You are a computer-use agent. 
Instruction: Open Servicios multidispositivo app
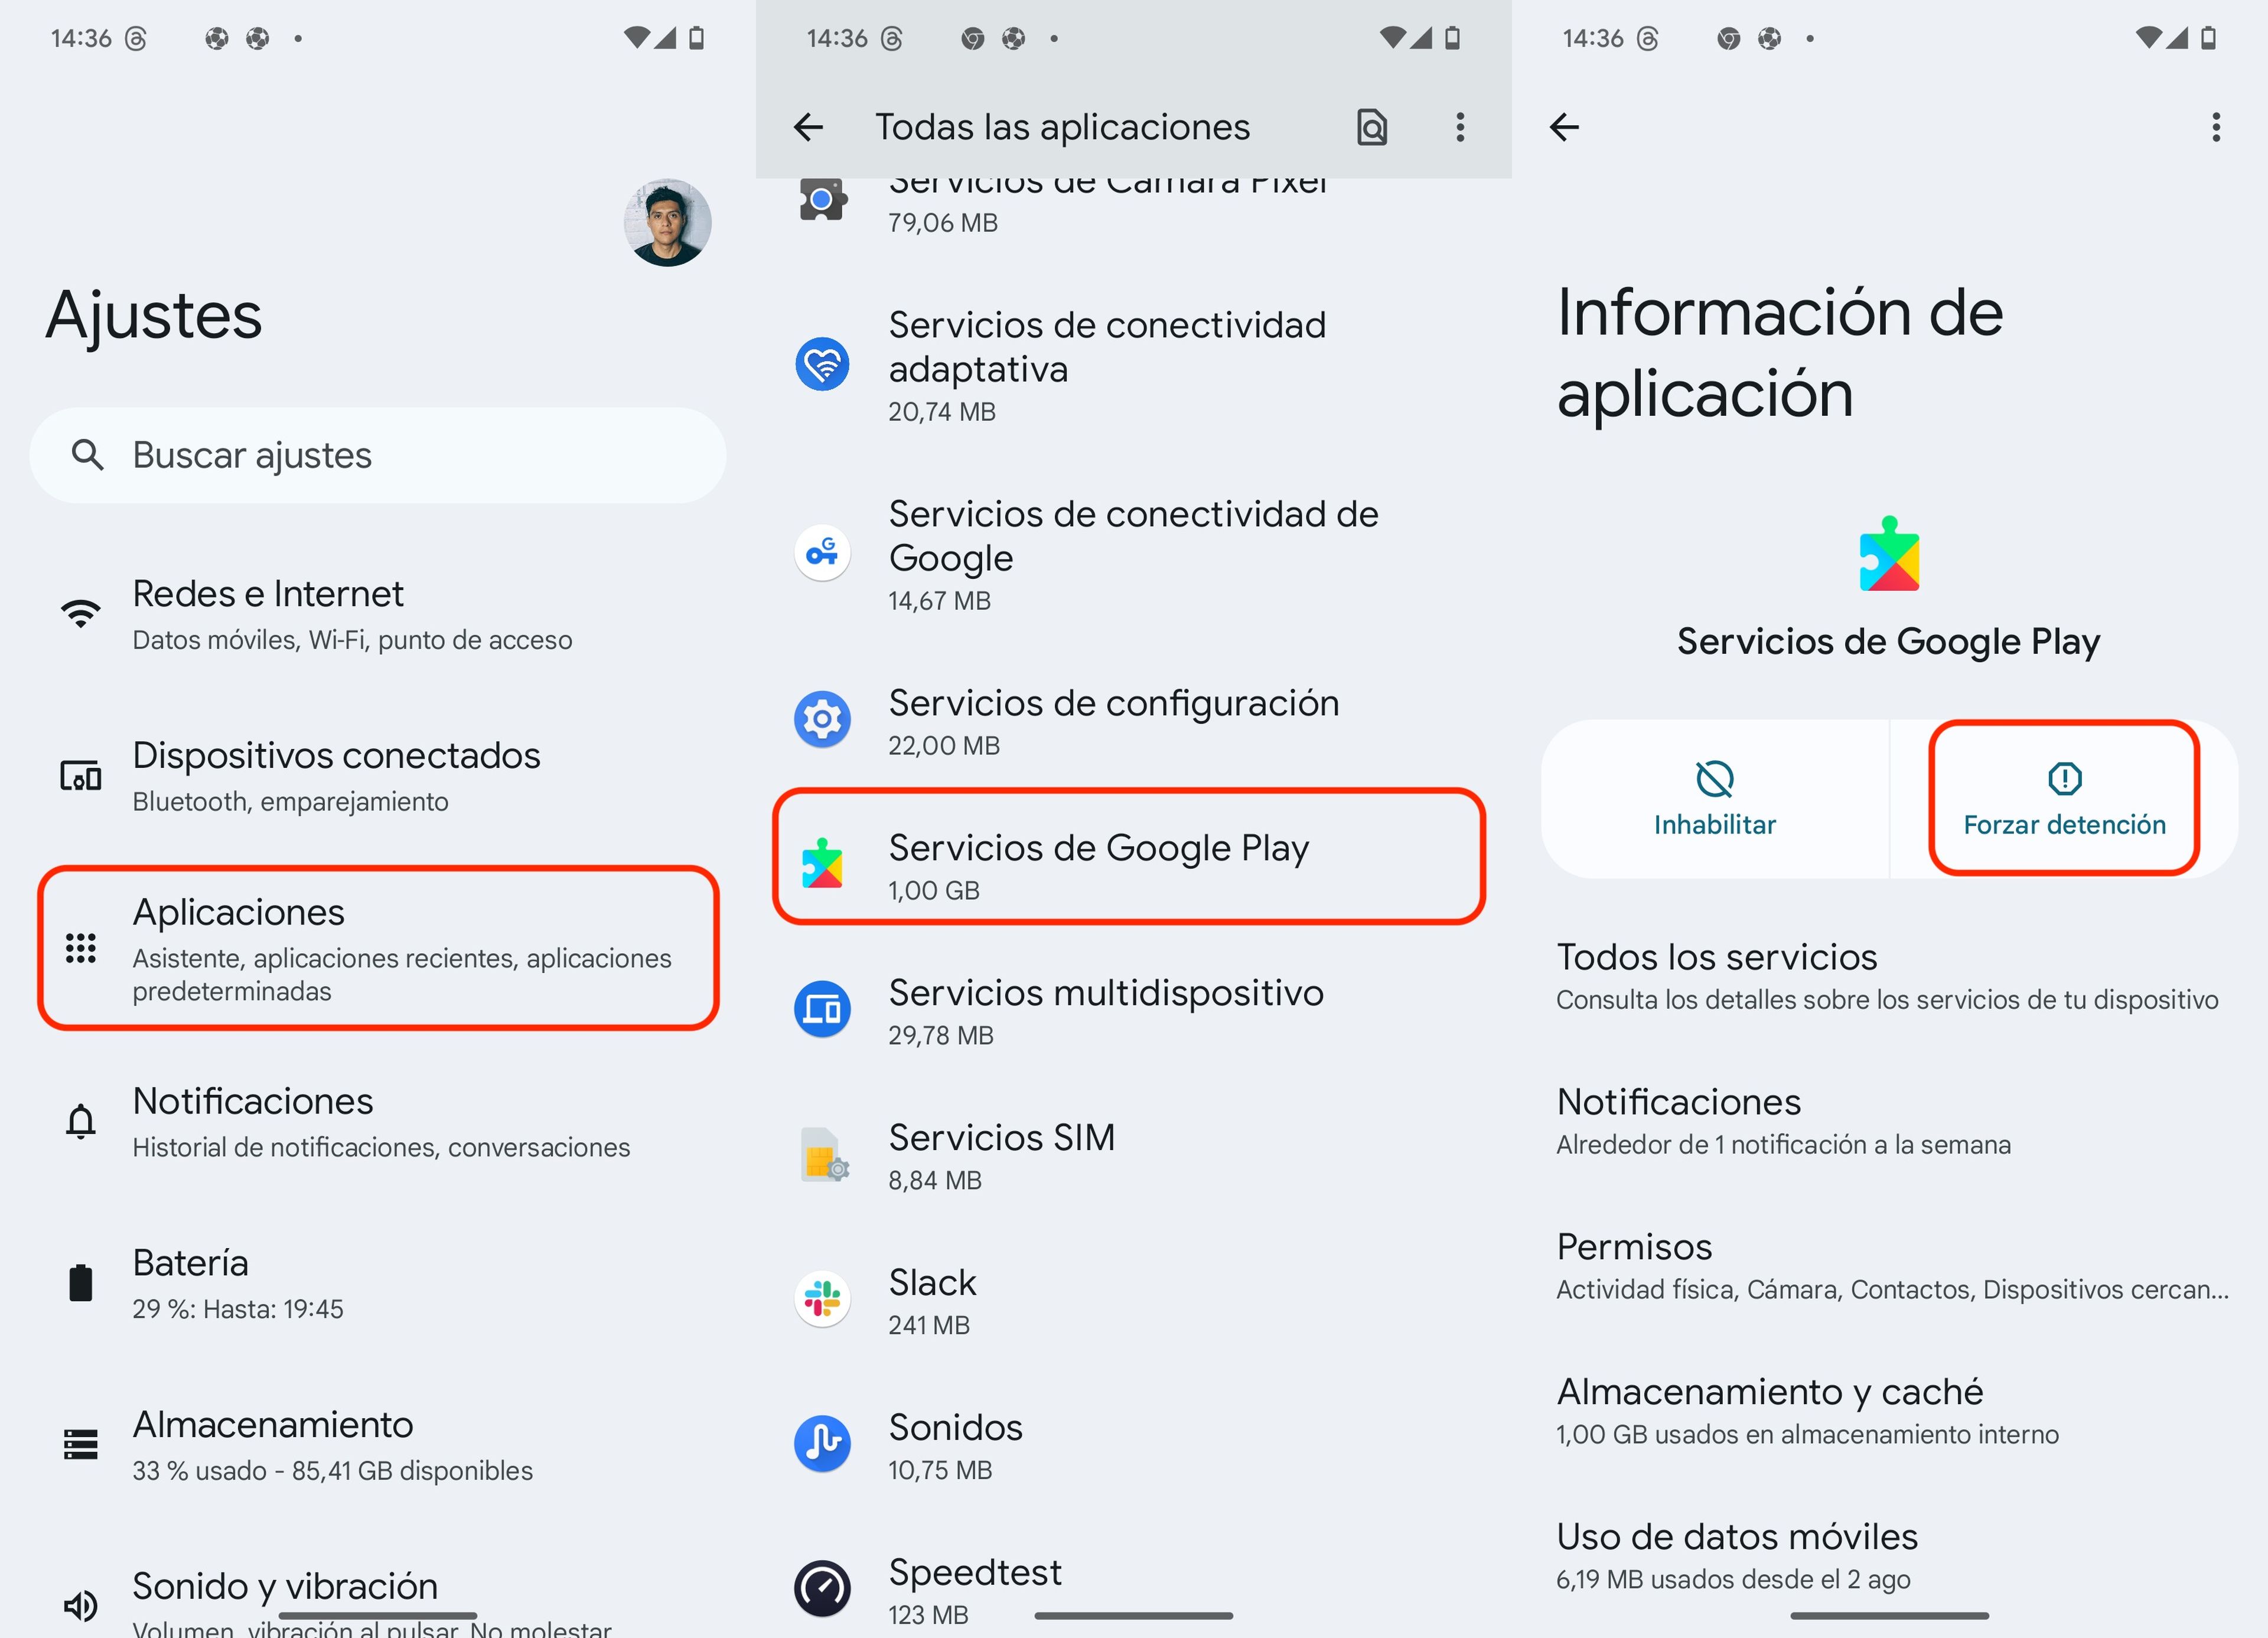pyautogui.click(x=1134, y=1011)
